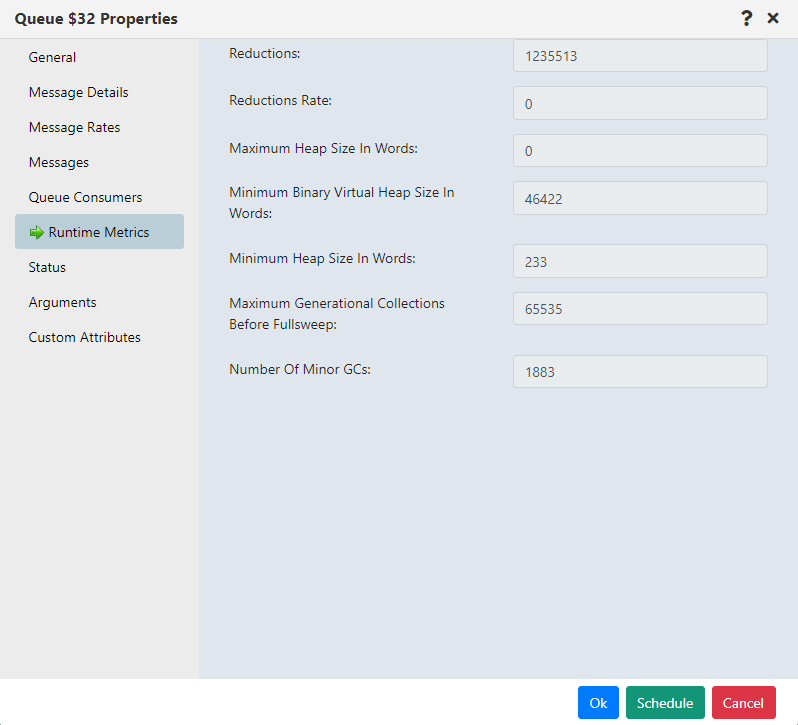Switch to Message Details section
Viewport: 798px width, 725px height.
[78, 92]
